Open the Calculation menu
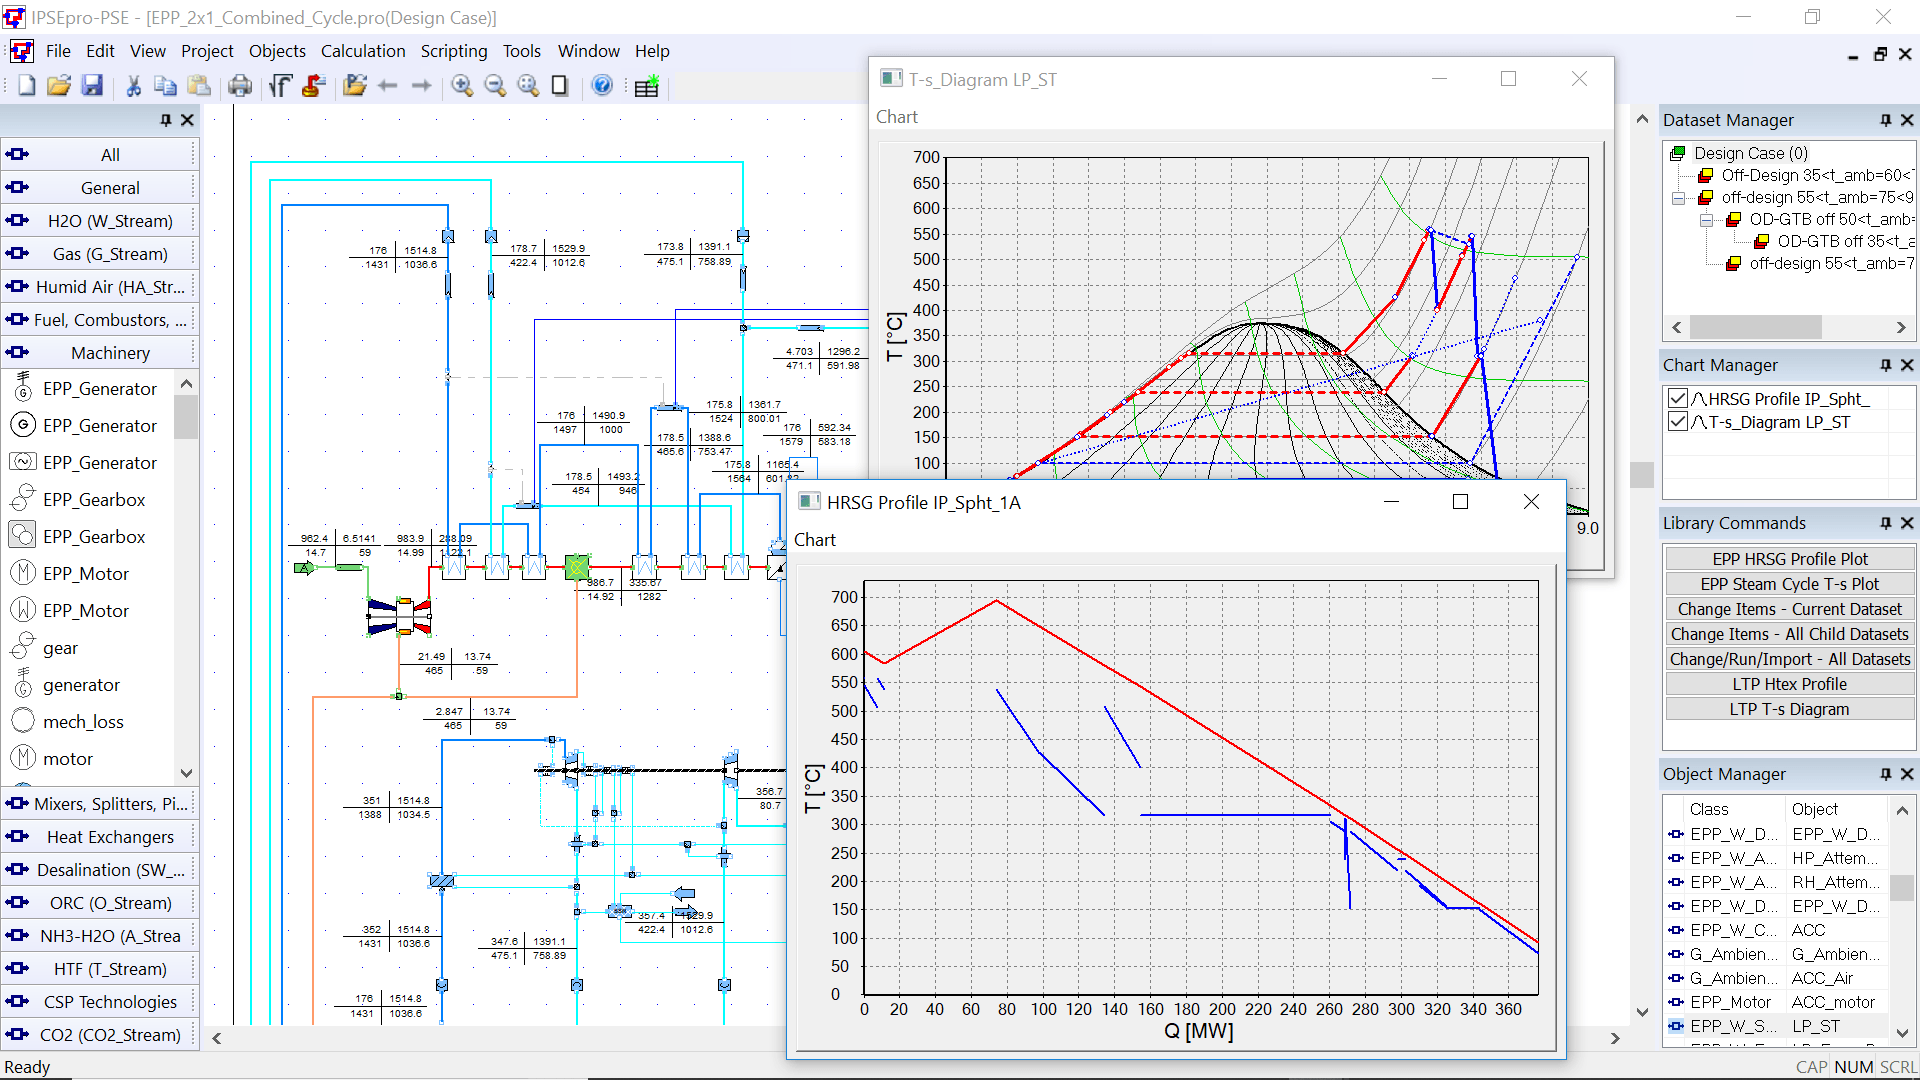 tap(363, 51)
